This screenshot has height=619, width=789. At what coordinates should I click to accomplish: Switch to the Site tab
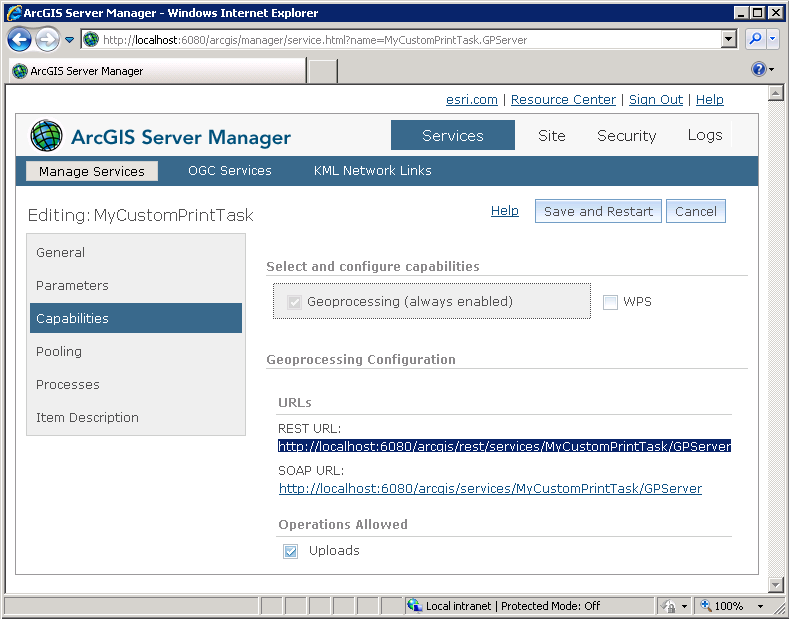551,135
